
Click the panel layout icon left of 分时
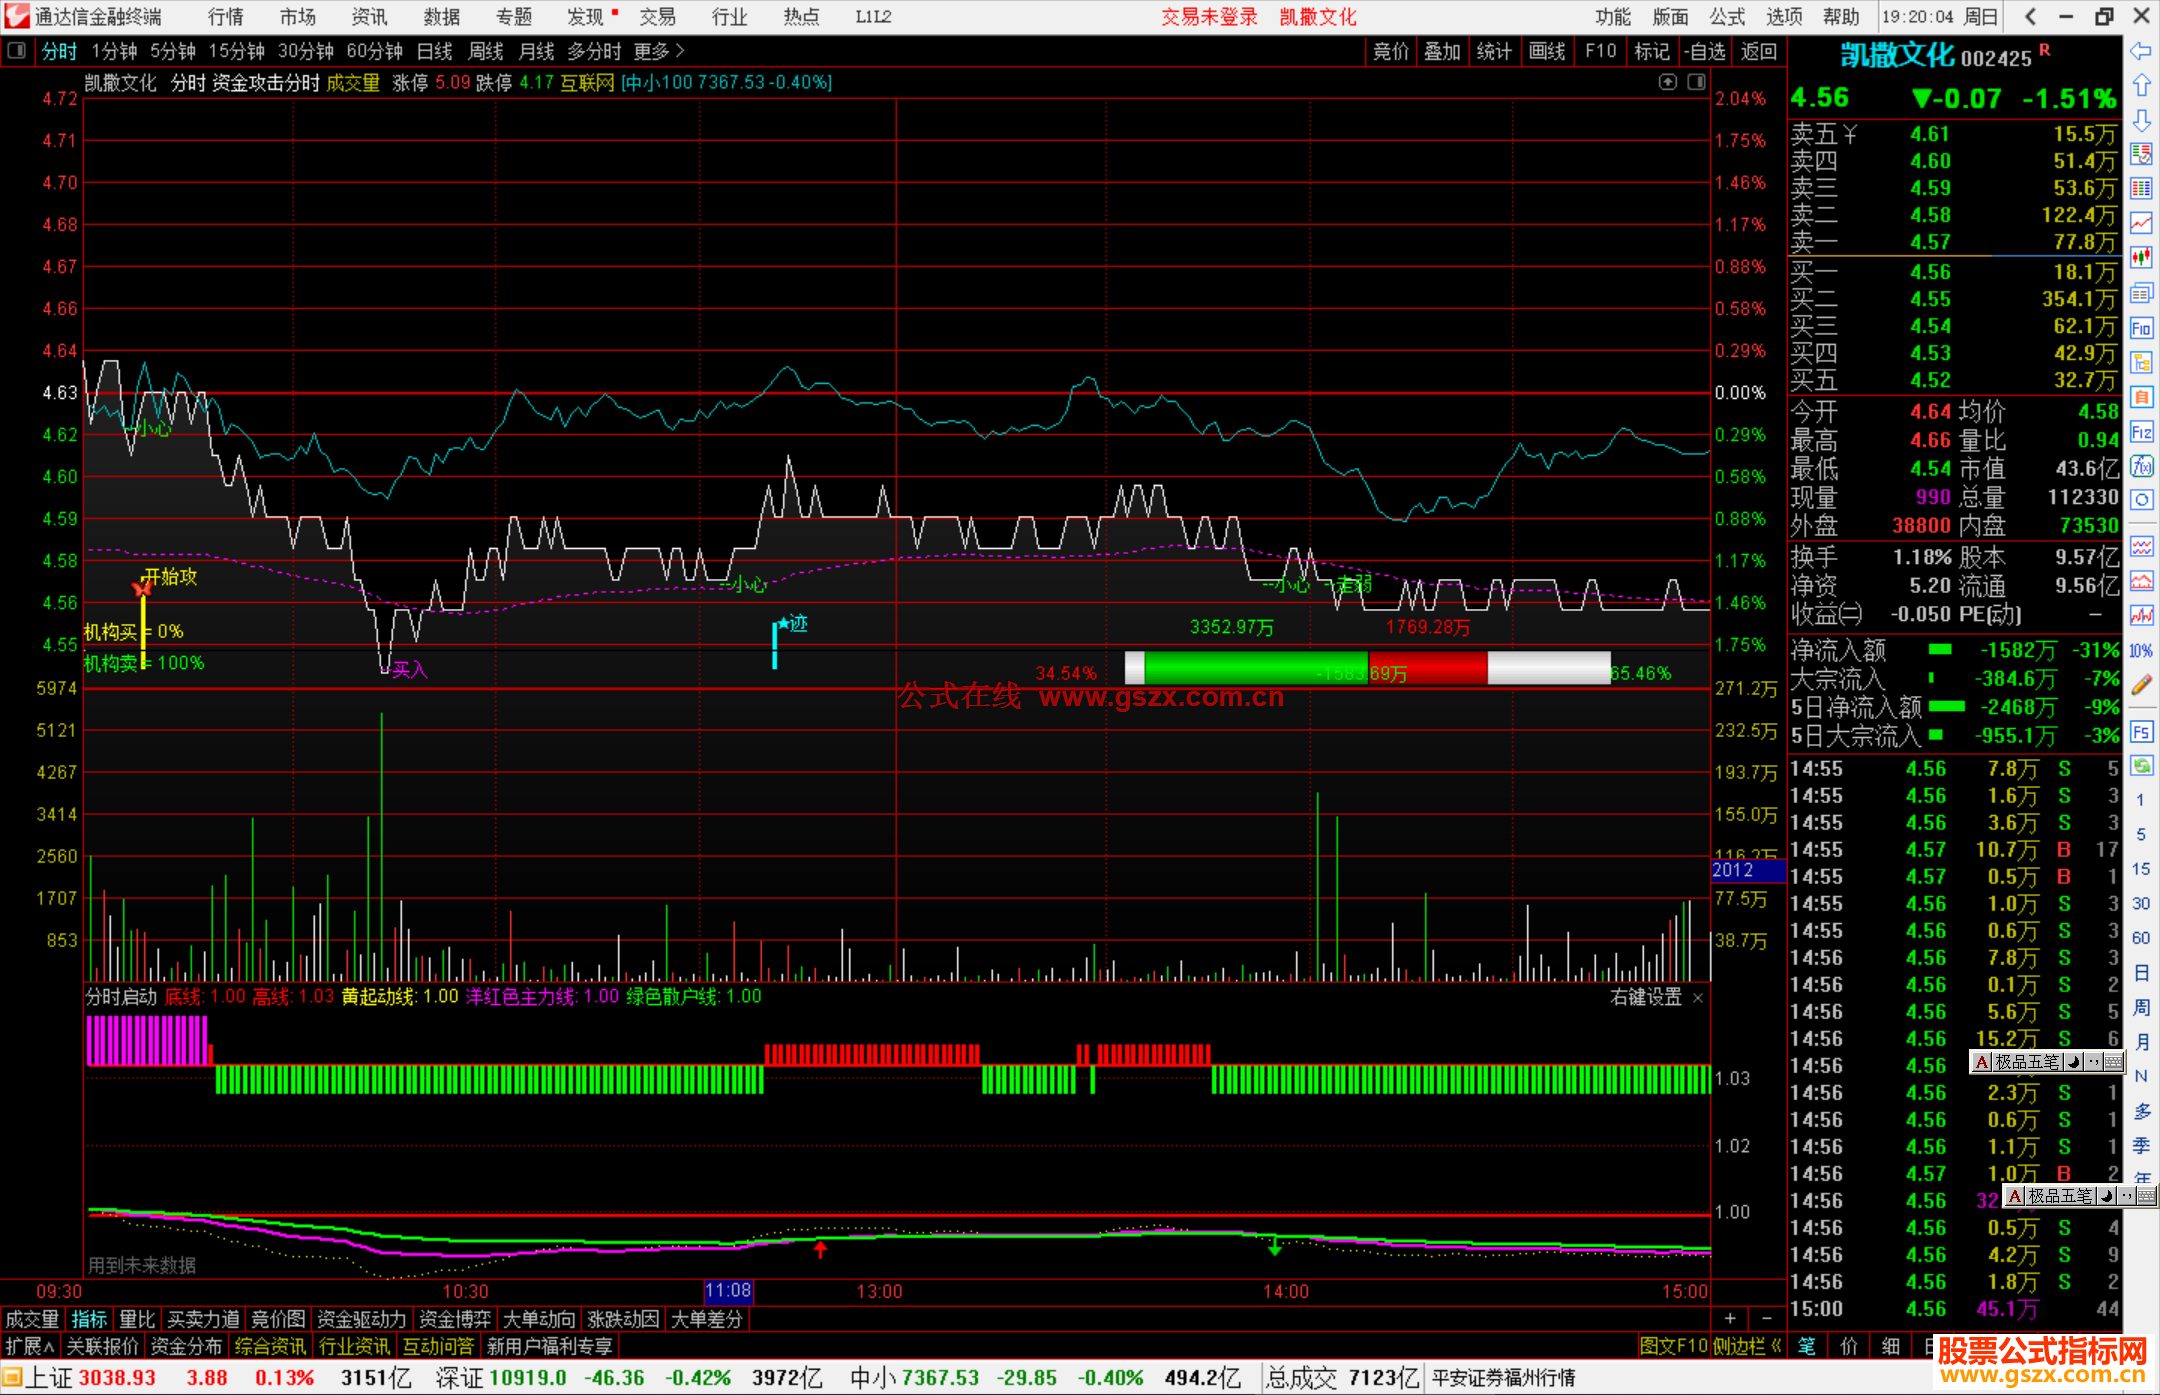[x=16, y=51]
